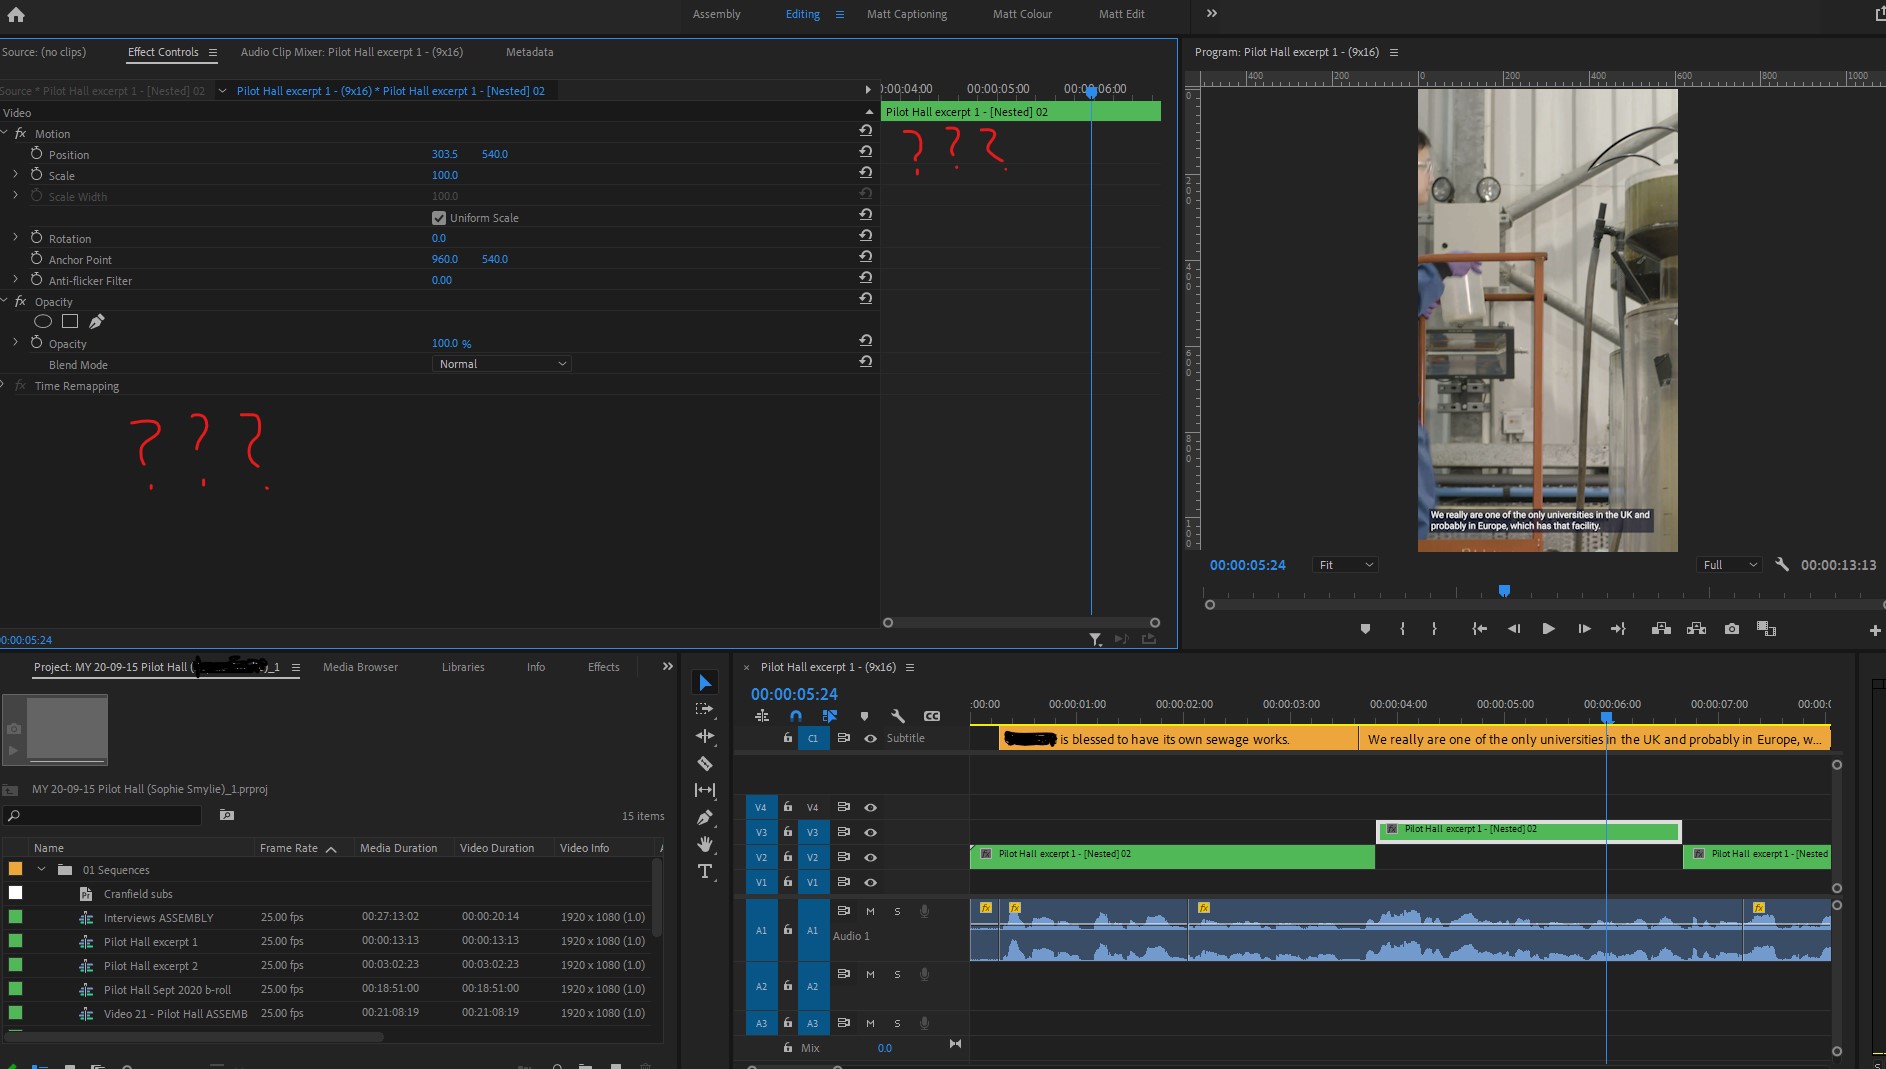Switch to the Assembly workspace
Screen dimensions: 1886x1069
[x=716, y=13]
